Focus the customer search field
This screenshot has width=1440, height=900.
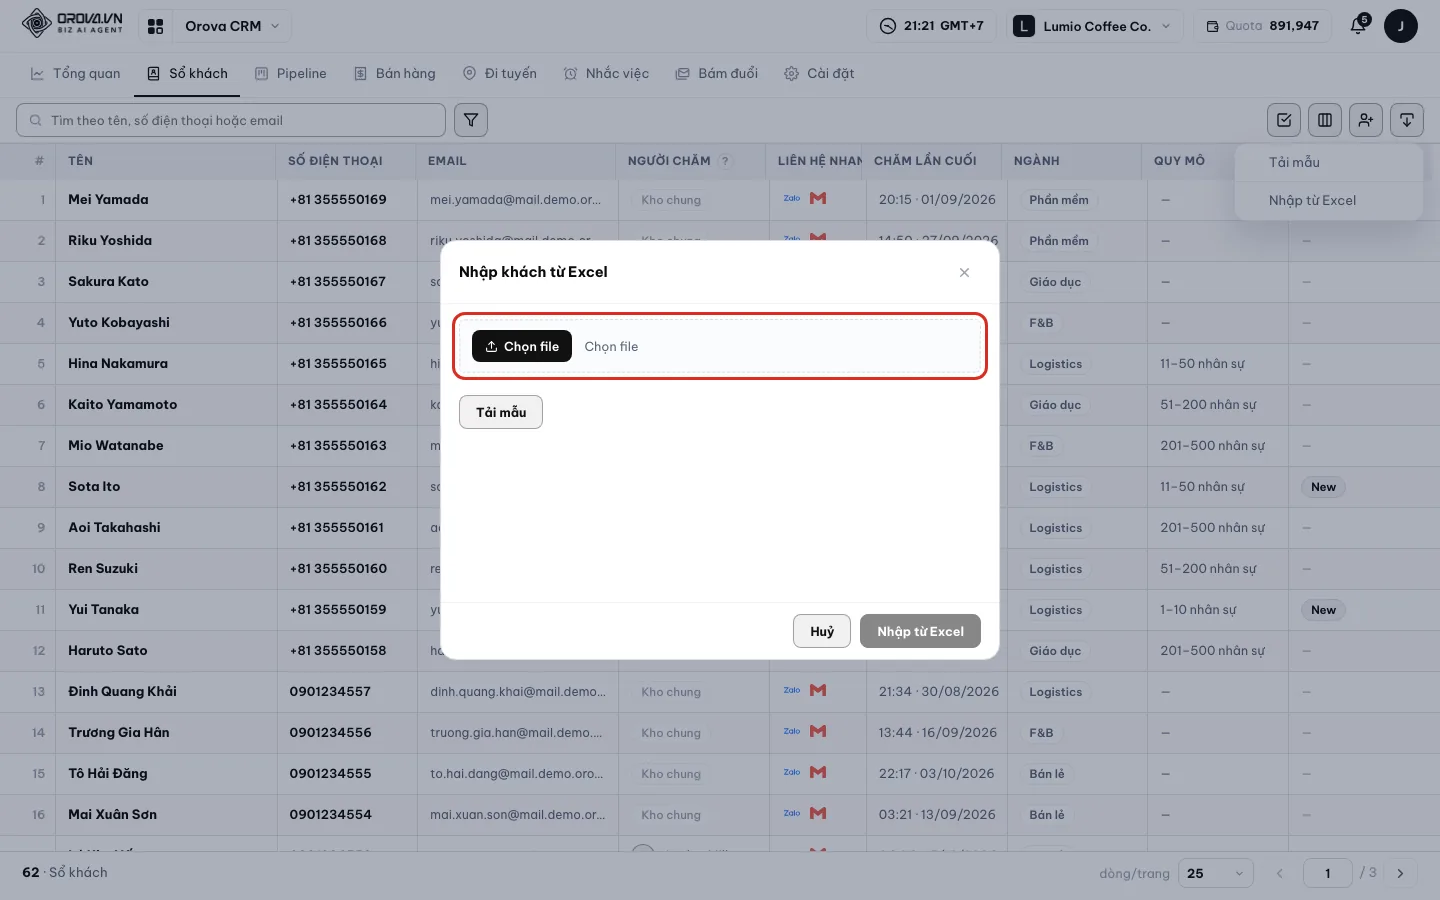[231, 120]
